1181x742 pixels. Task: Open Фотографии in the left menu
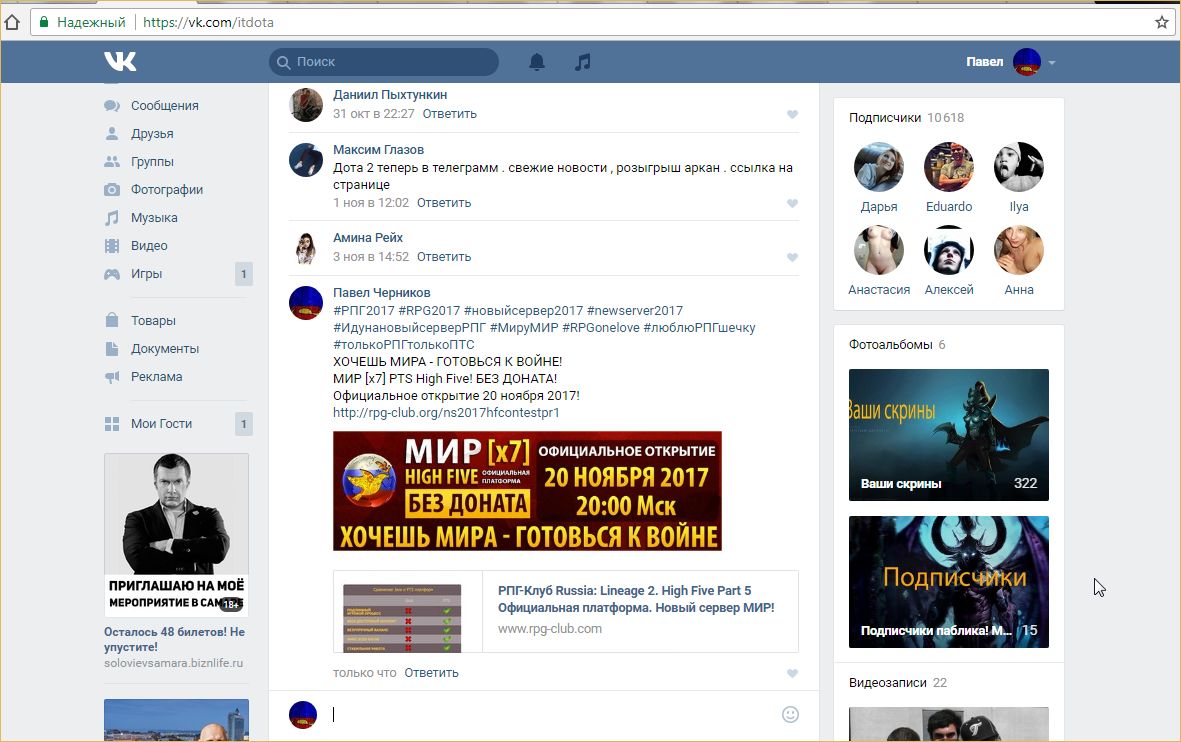[167, 190]
